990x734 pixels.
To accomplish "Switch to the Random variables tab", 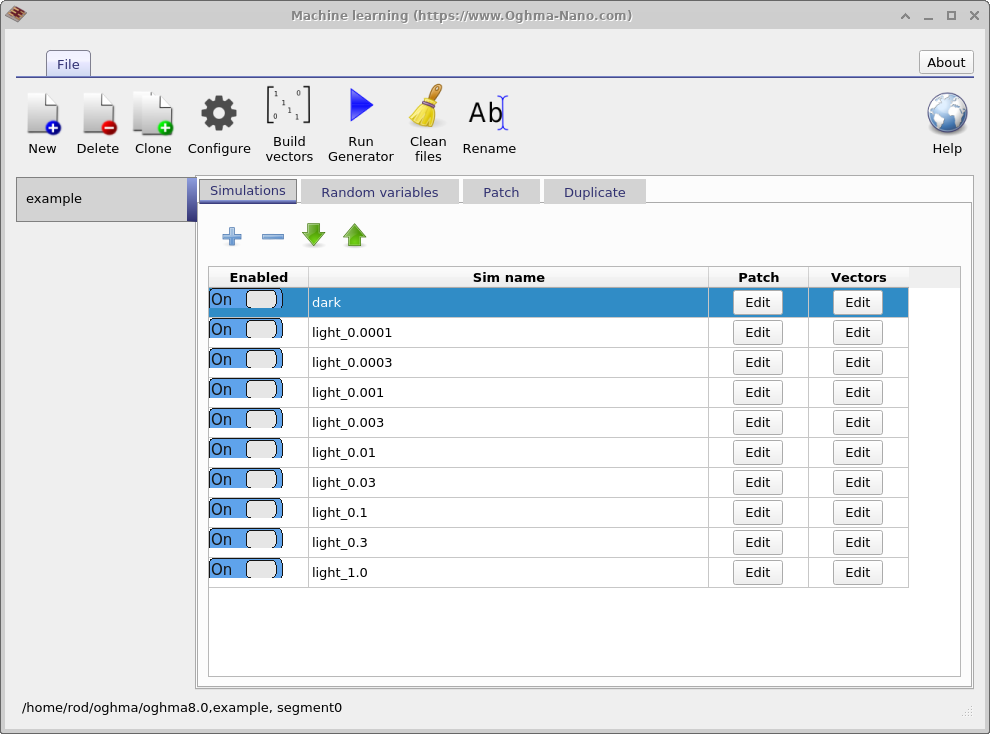I will click(x=379, y=192).
